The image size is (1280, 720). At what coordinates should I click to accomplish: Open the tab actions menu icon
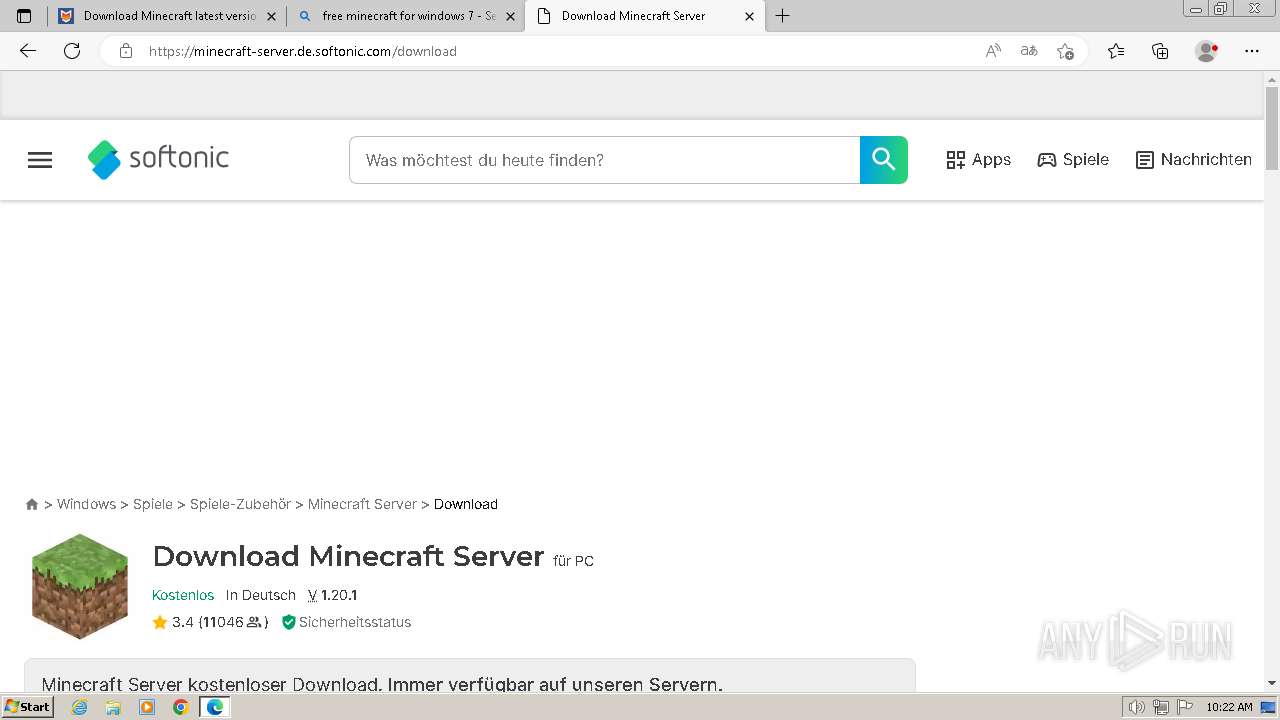click(24, 16)
